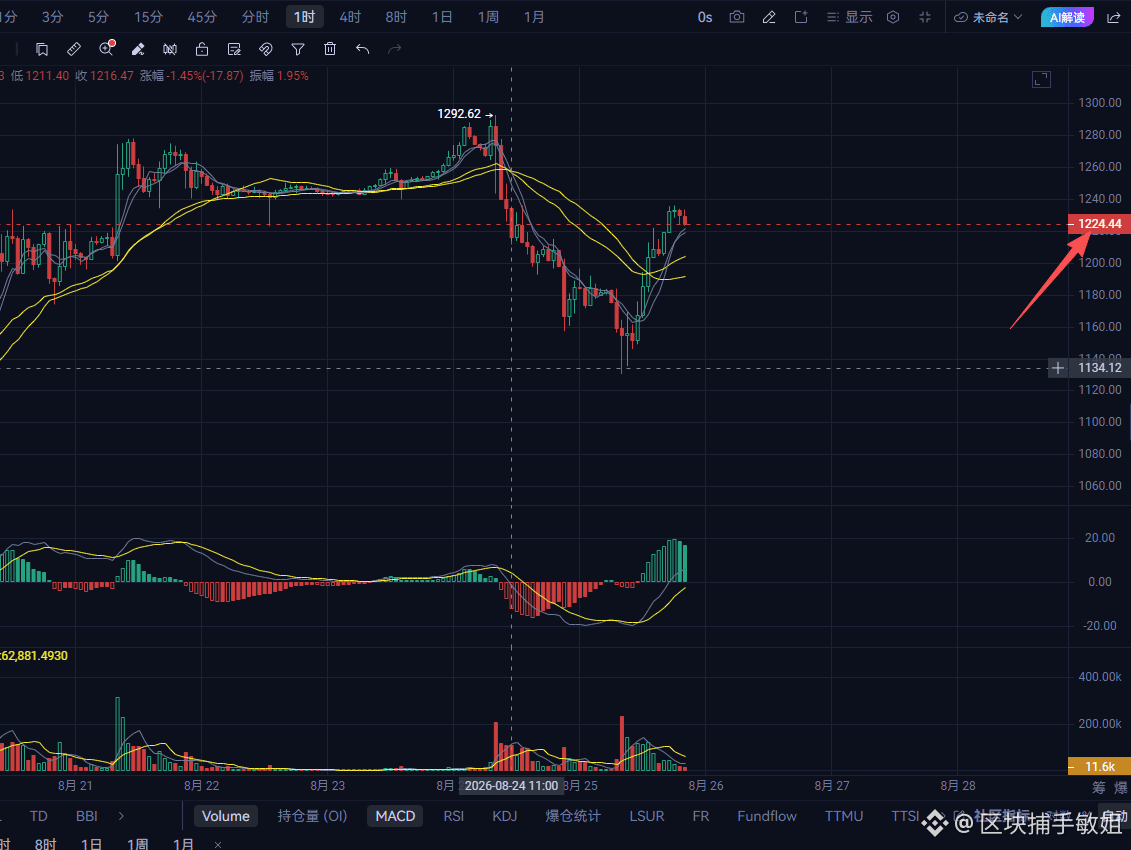Click the 62,881.4930 volume value
This screenshot has height=850, width=1131.
point(34,656)
